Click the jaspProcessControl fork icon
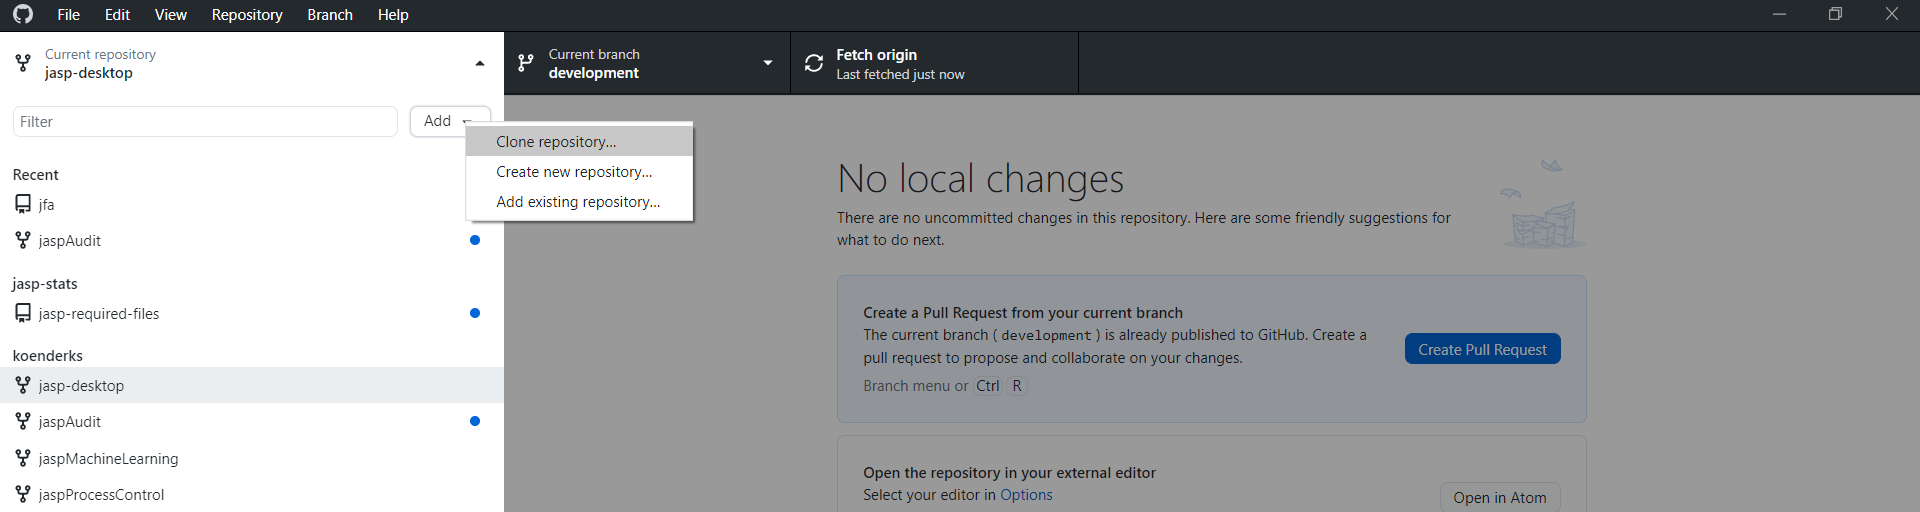This screenshot has width=1920, height=512. coord(23,494)
